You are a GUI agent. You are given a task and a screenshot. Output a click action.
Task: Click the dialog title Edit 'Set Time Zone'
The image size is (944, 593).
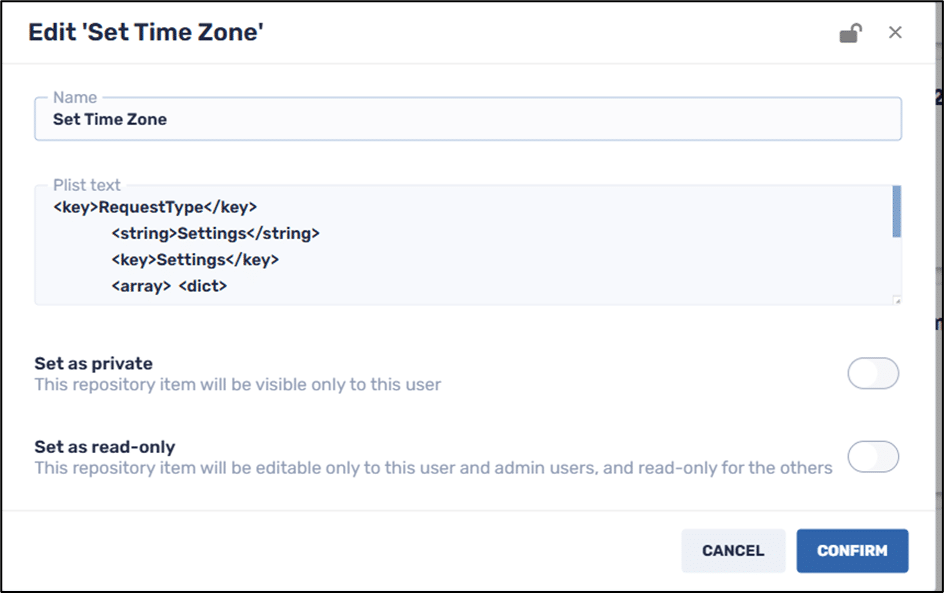[x=145, y=33]
